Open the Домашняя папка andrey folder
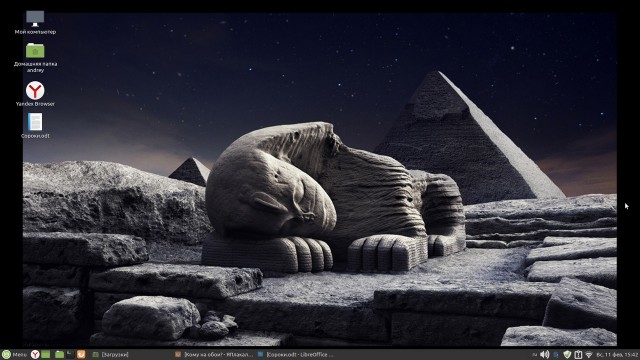 35,58
